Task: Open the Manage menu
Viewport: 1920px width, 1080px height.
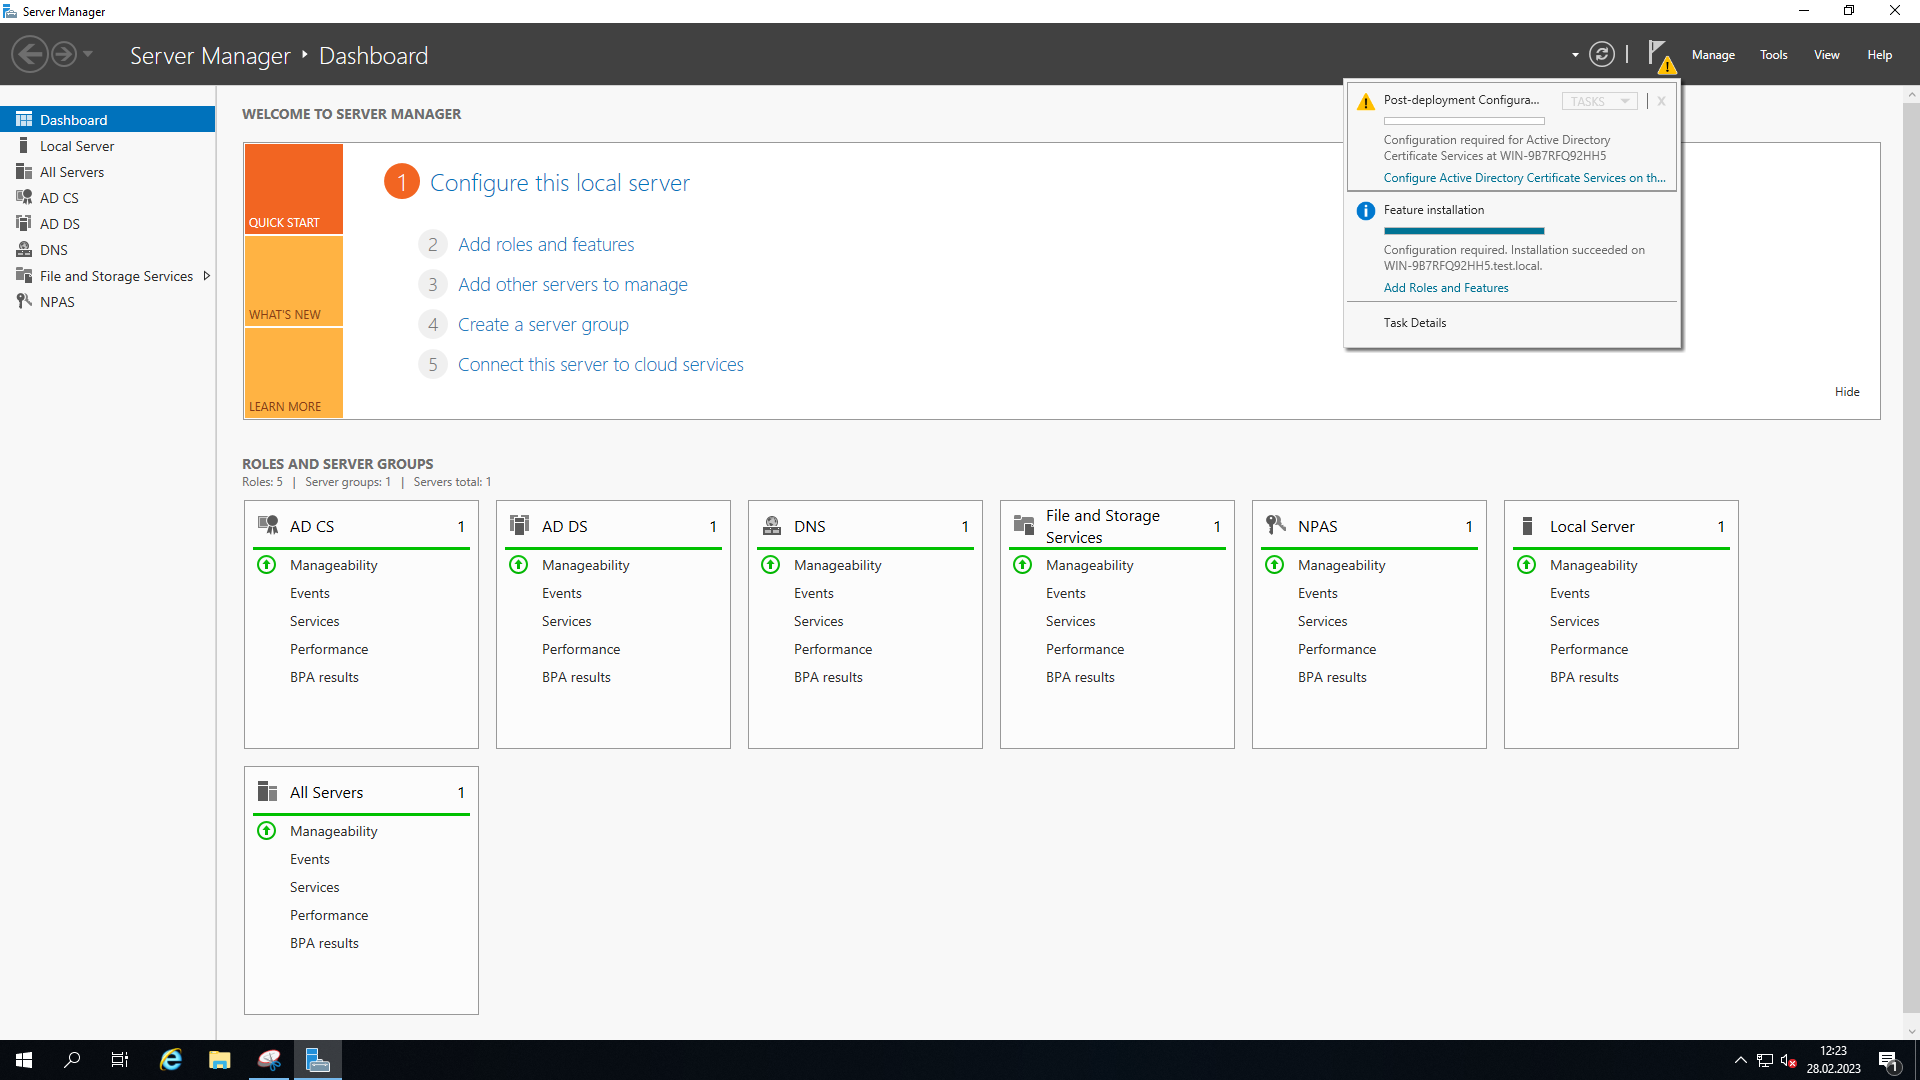Action: (x=1713, y=55)
